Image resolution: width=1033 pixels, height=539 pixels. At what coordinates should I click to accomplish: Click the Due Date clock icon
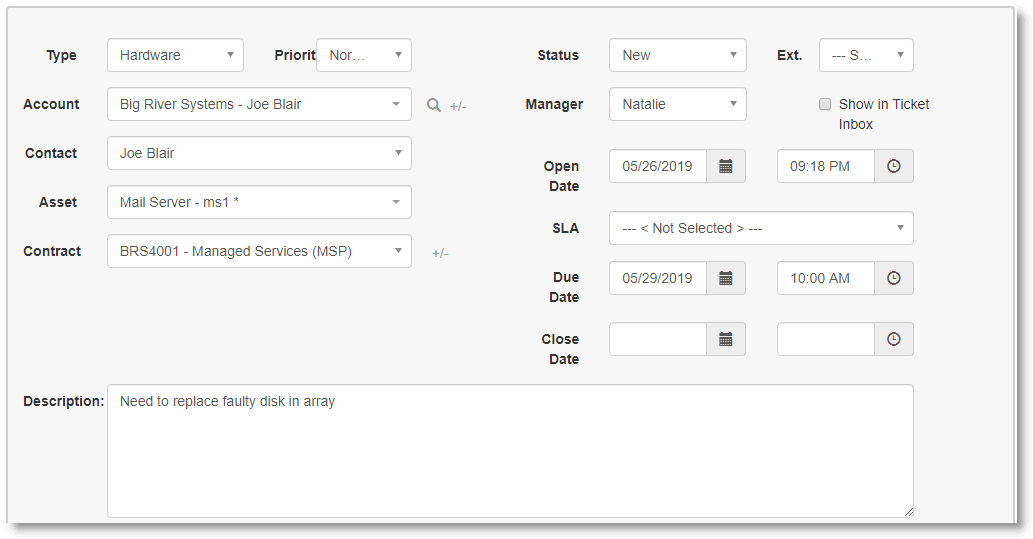tap(894, 278)
